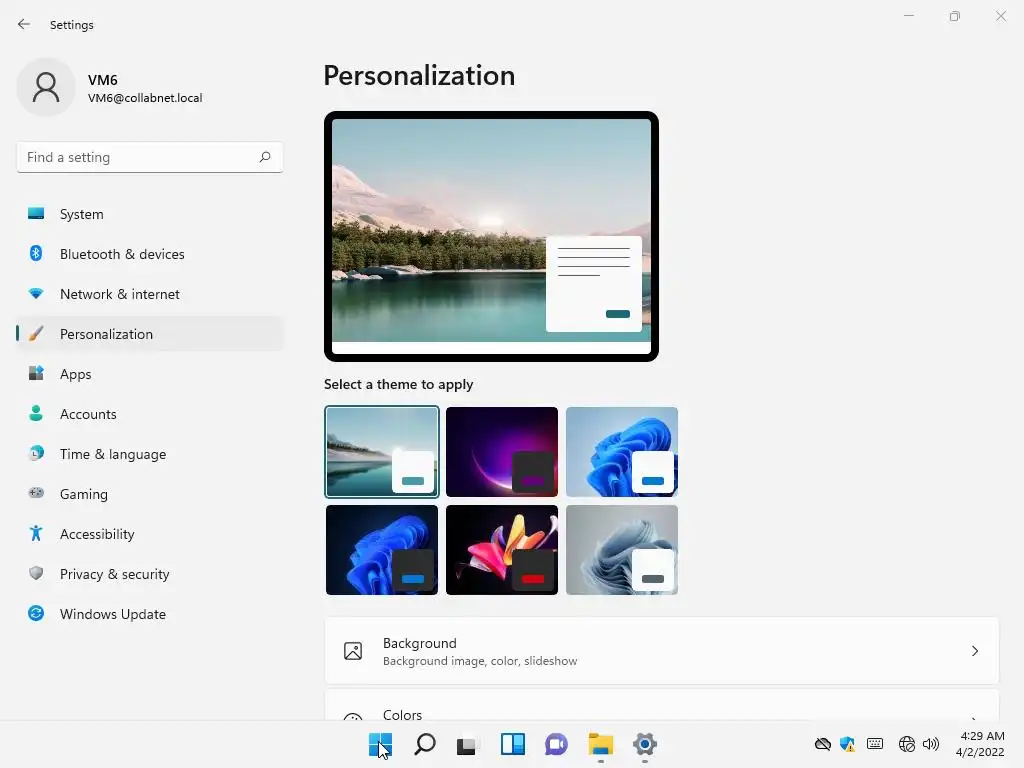
Task: Apply the dark blue bloom theme
Action: (382, 550)
